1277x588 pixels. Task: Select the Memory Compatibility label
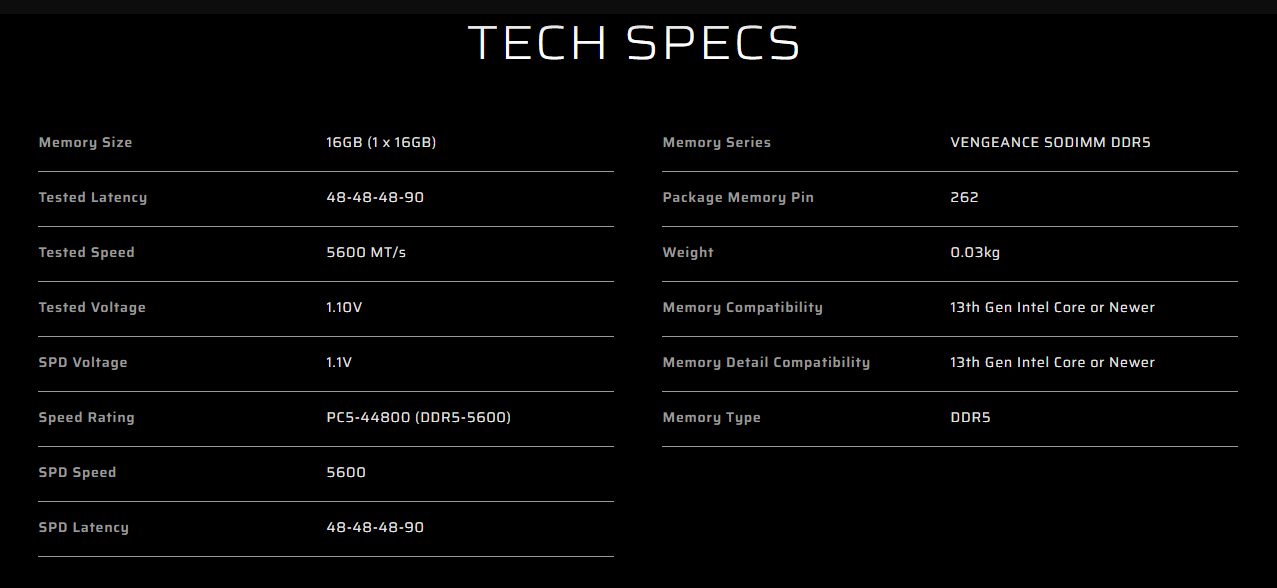743,308
